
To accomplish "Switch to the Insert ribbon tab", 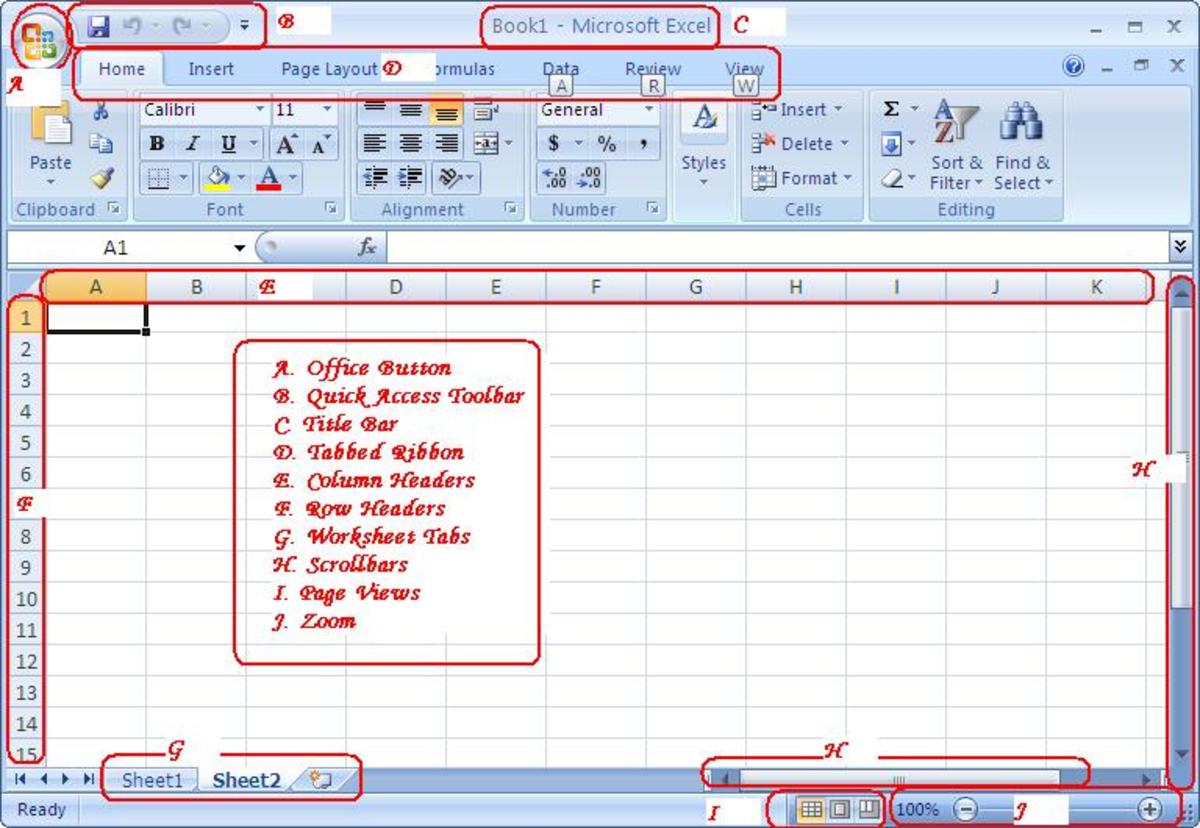I will click(x=211, y=69).
